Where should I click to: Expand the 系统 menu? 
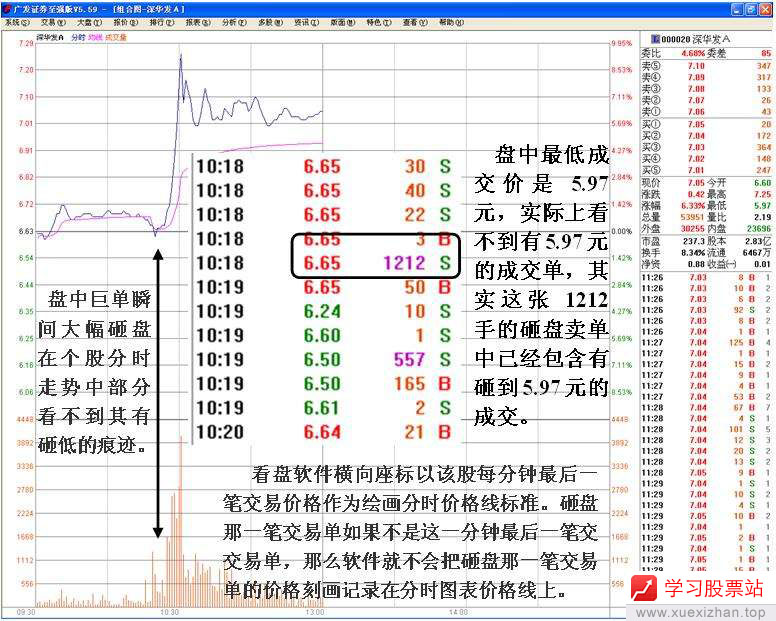(15, 21)
